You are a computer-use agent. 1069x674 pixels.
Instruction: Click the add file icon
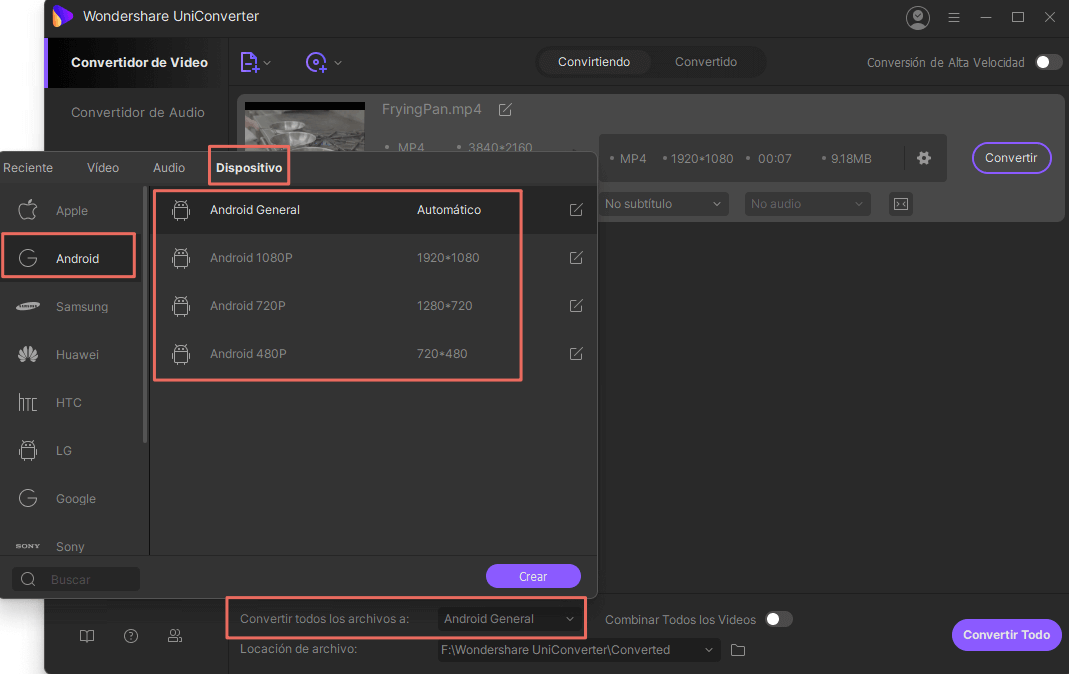point(250,62)
